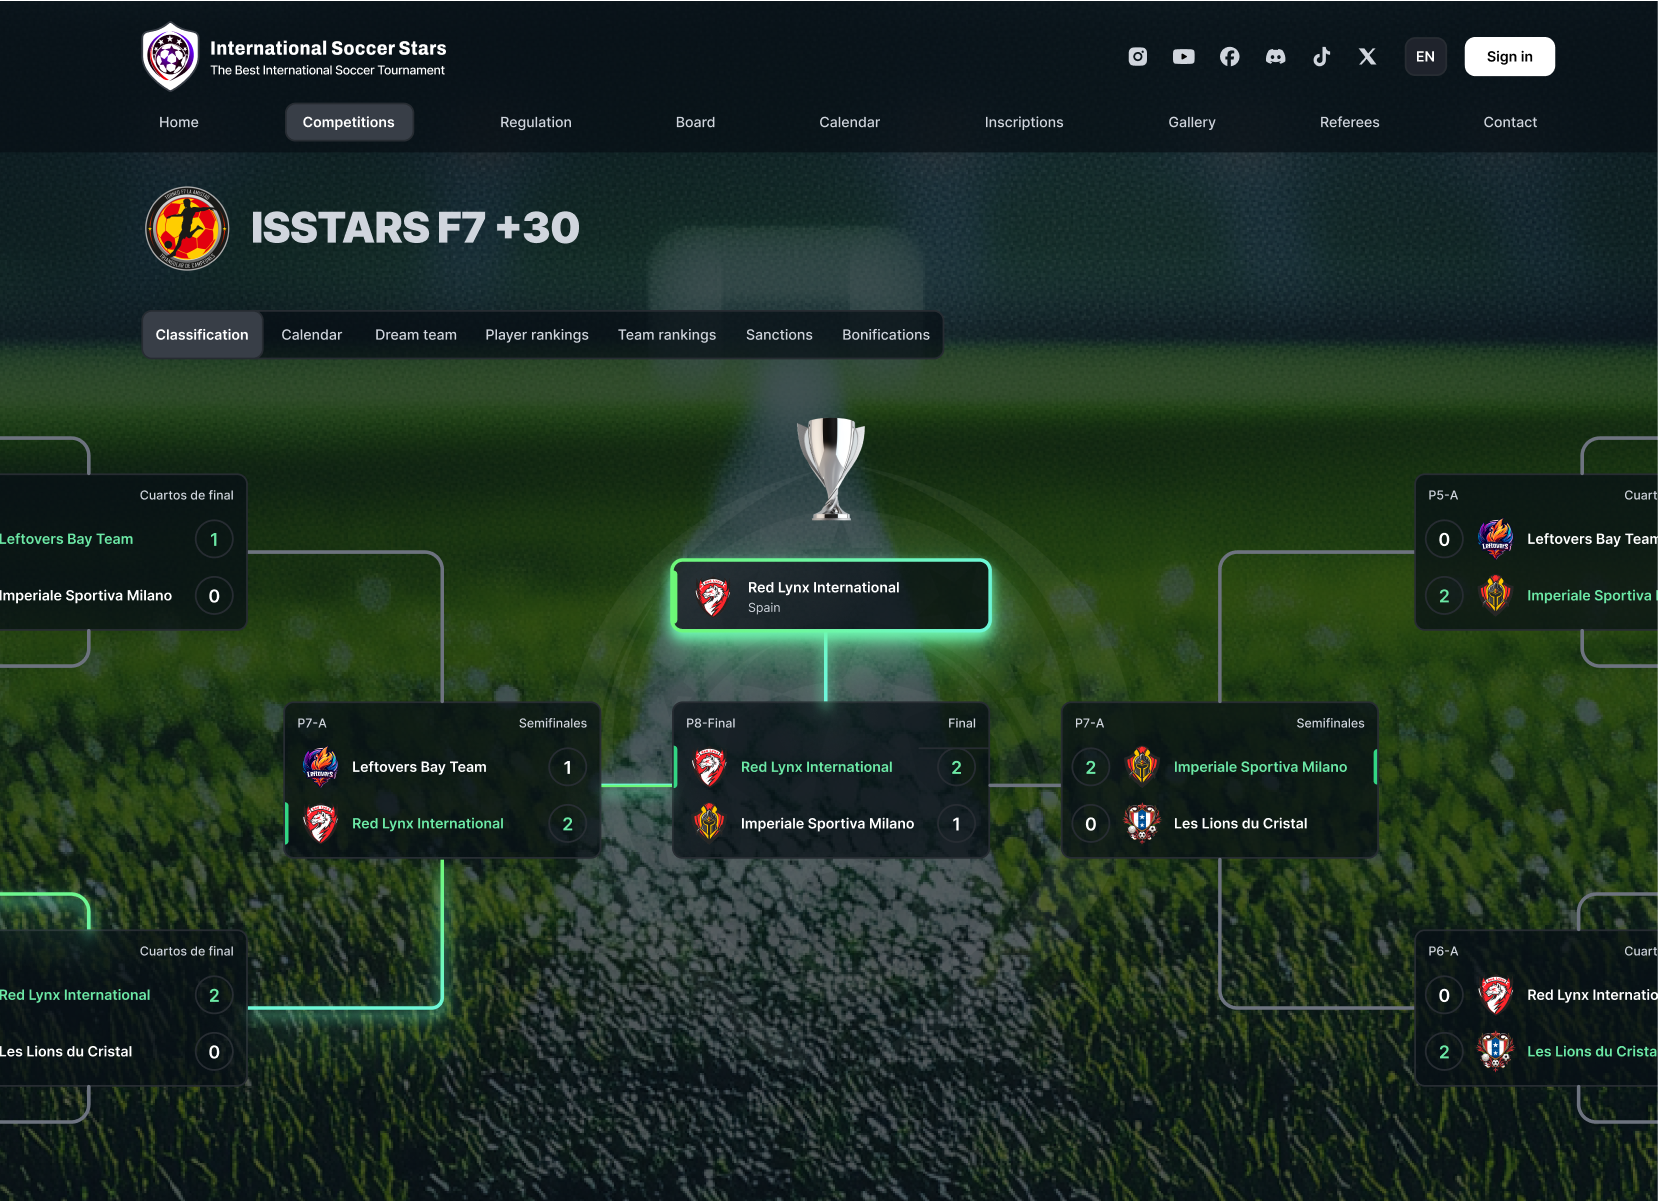Click the ISSTARS F7 +30 competition badge
Image resolution: width=1658 pixels, height=1201 pixels.
point(187,228)
